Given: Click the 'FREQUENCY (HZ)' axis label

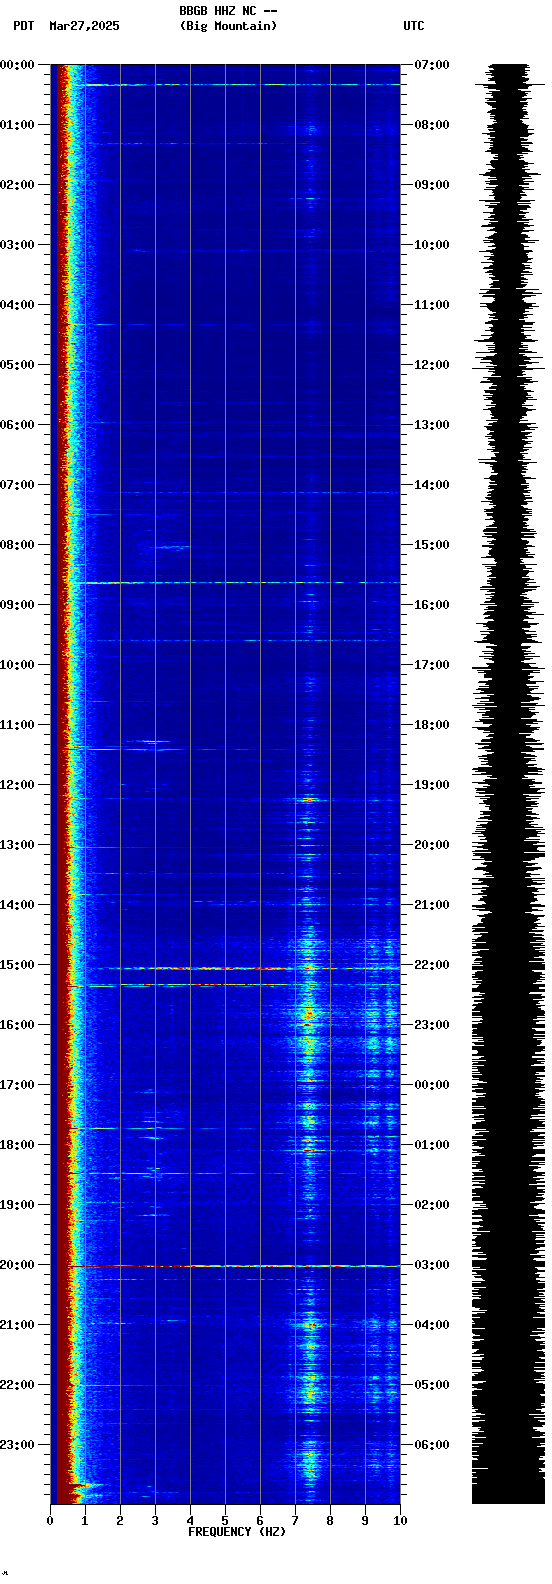Looking at the screenshot, I should [x=237, y=1532].
